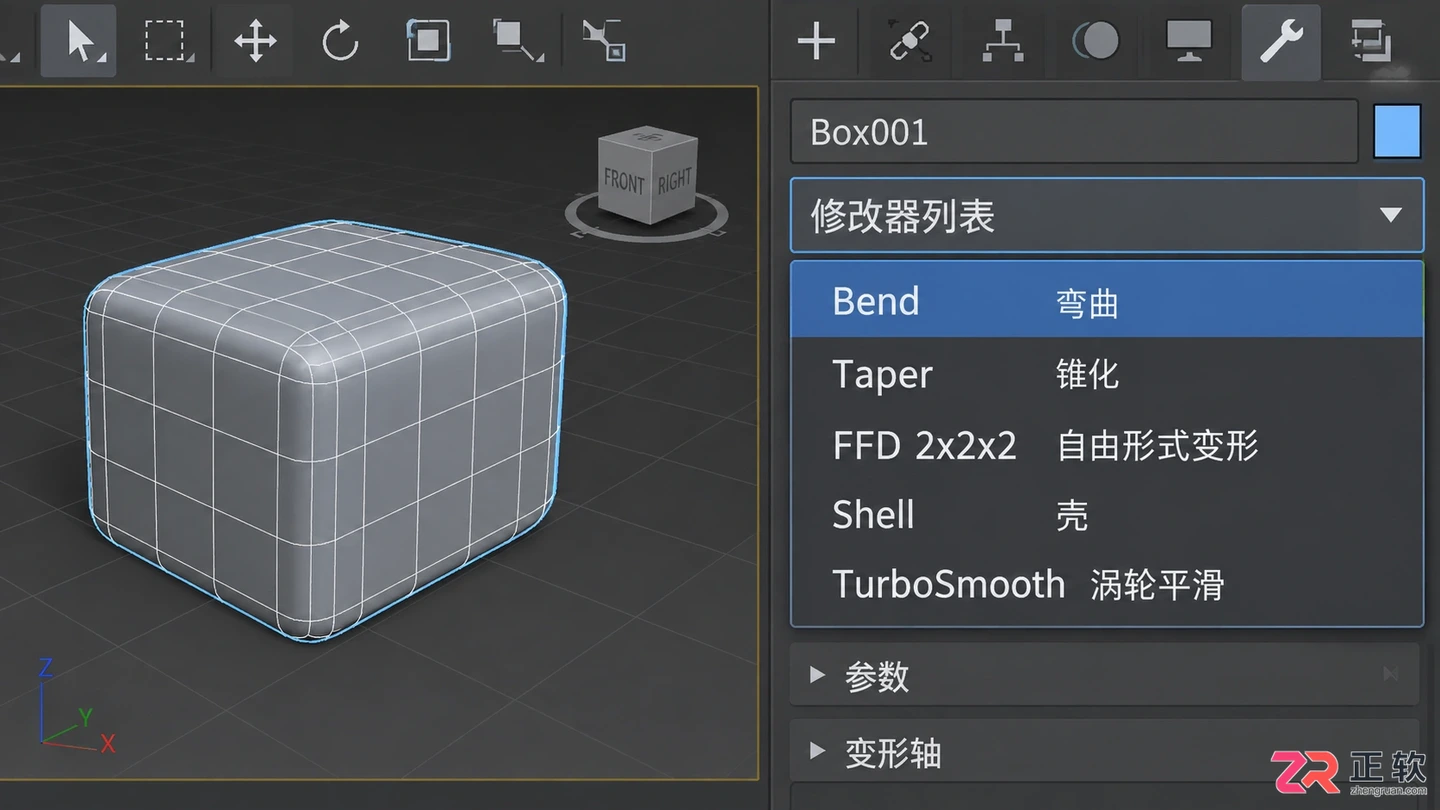Select TurboSmooth 涡轮平滑 modifier
Viewport: 1440px width, 810px height.
1107,584
